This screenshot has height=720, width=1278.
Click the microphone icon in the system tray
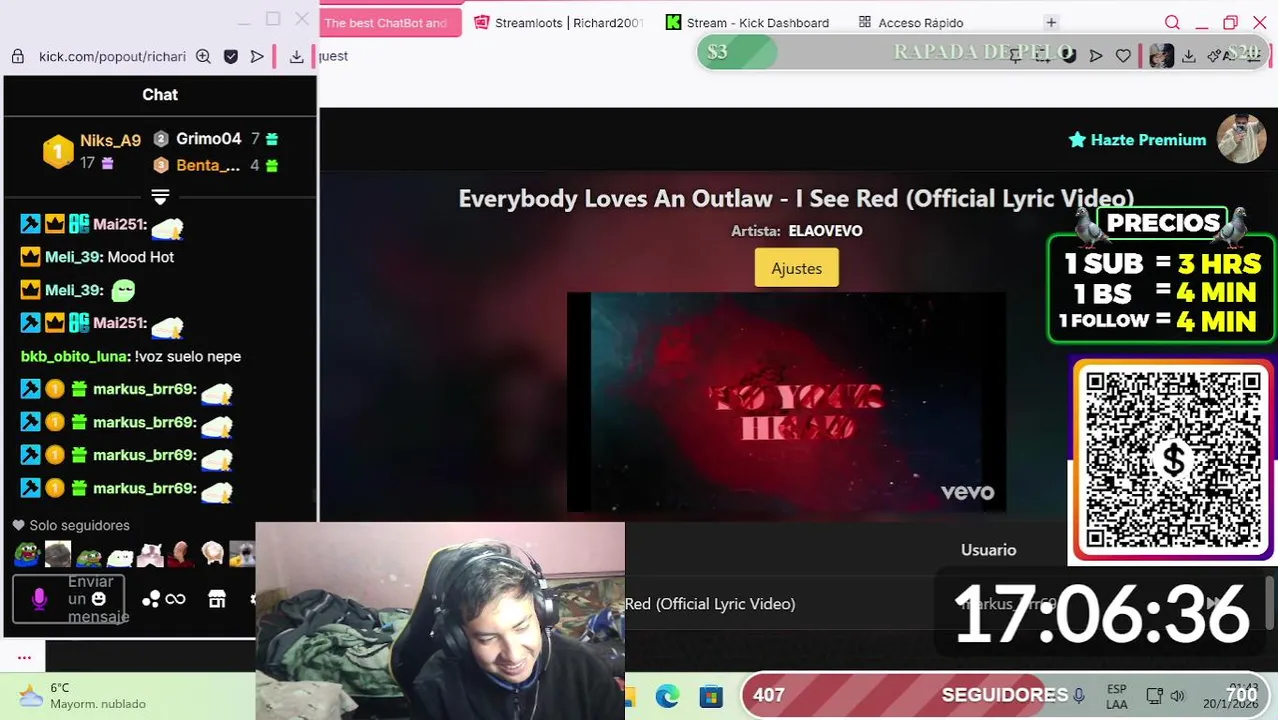[x=1079, y=696]
